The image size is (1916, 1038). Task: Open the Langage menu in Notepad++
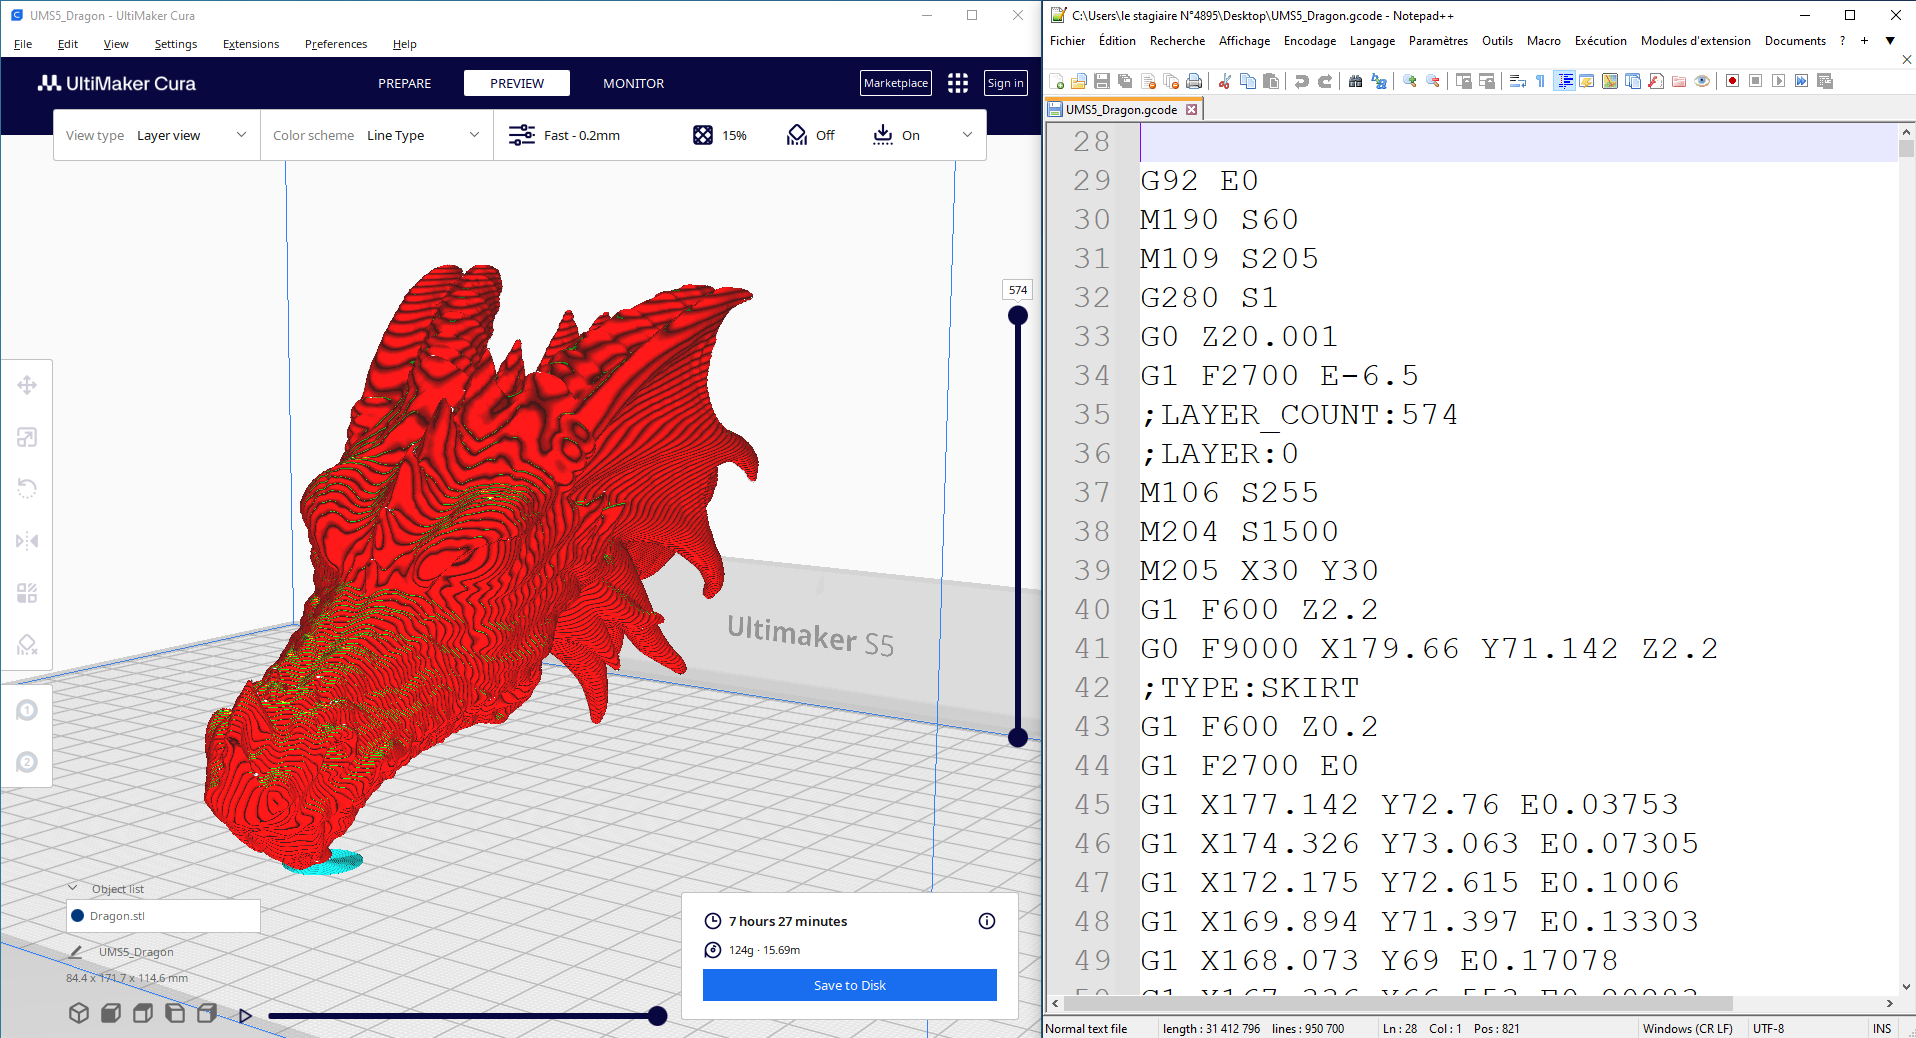[x=1371, y=41]
